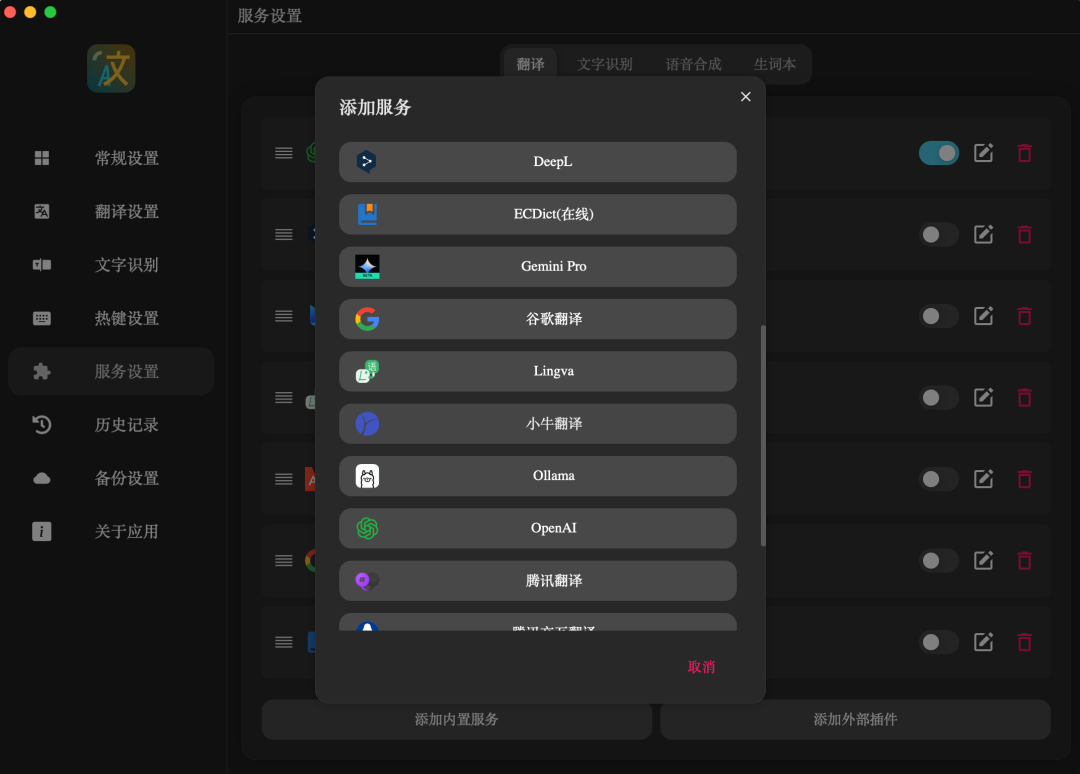Grab the drag handle beside the red A icon
Image resolution: width=1080 pixels, height=774 pixels.
click(284, 479)
